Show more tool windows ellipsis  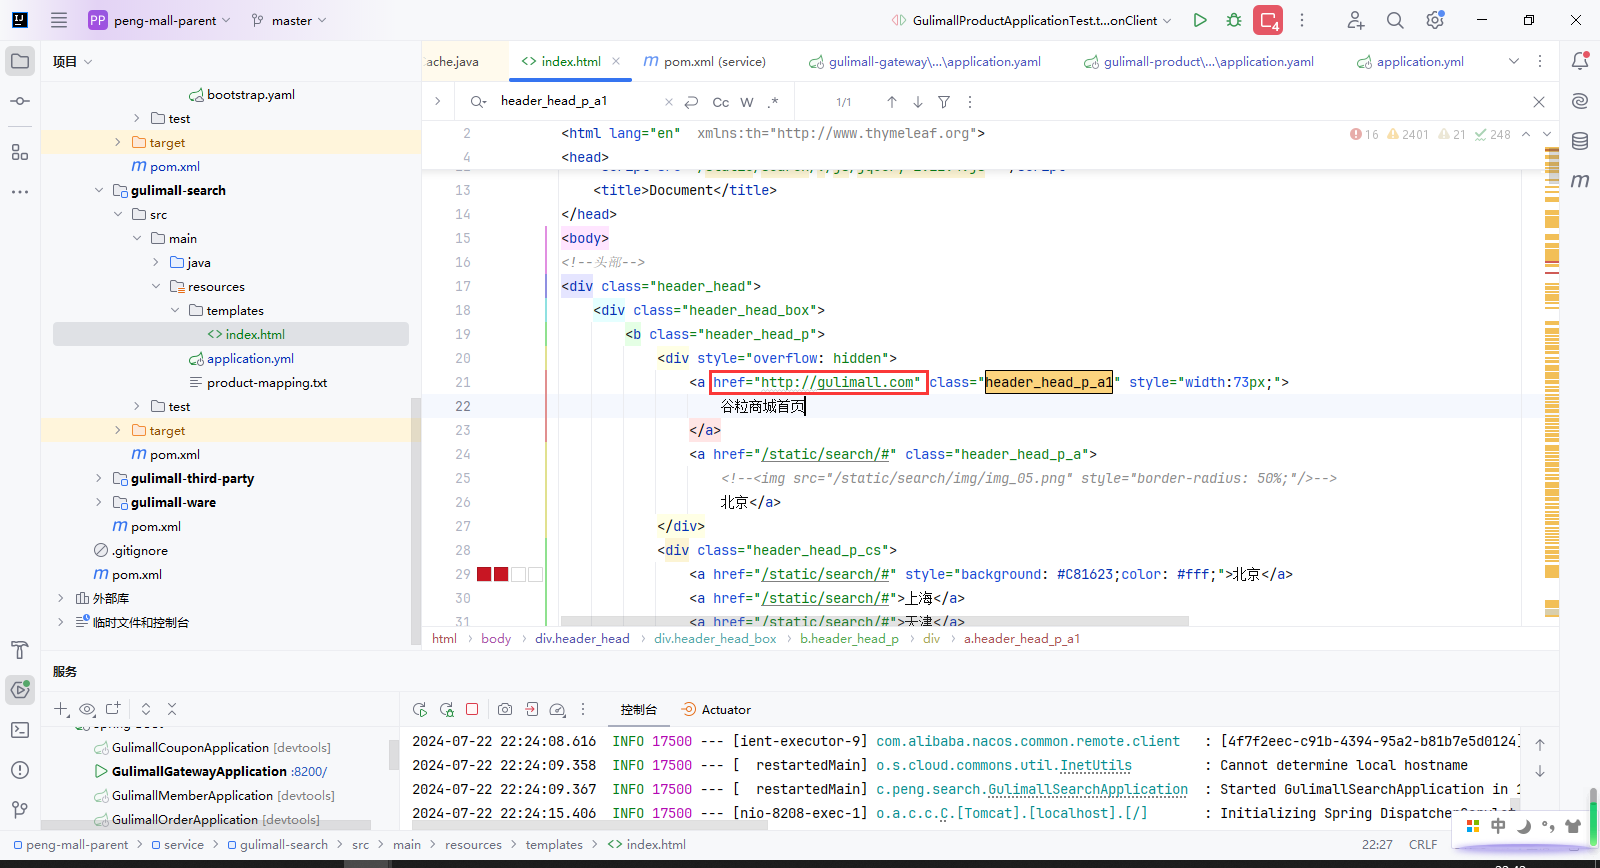[x=20, y=191]
